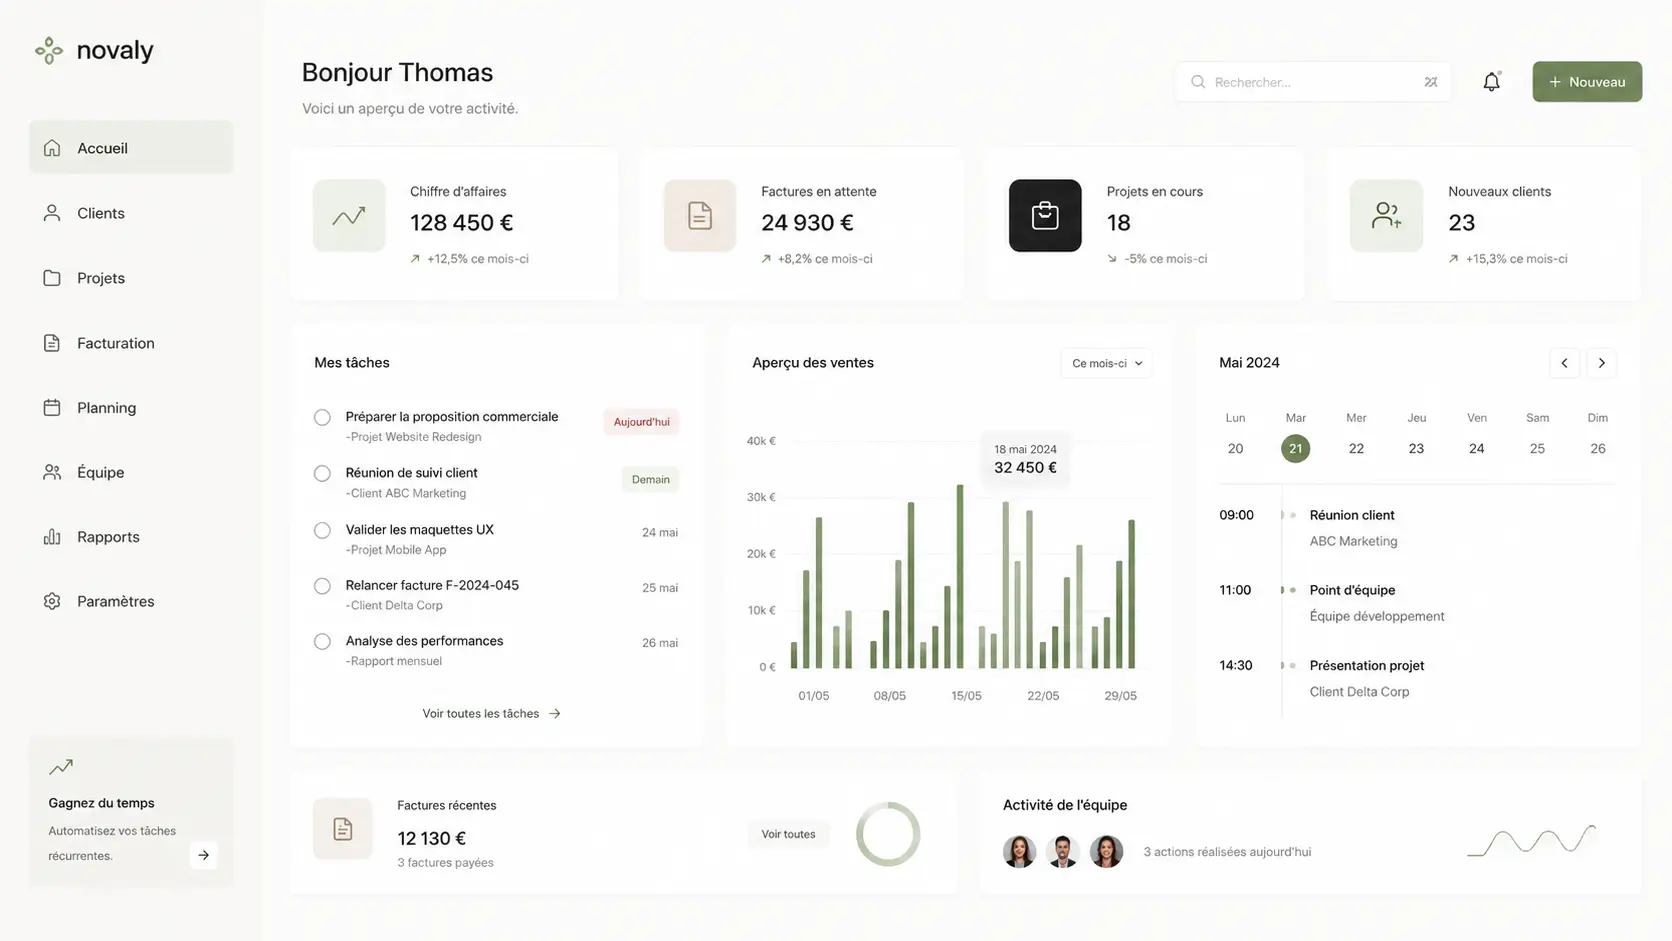Click the Demain tag

tap(650, 480)
